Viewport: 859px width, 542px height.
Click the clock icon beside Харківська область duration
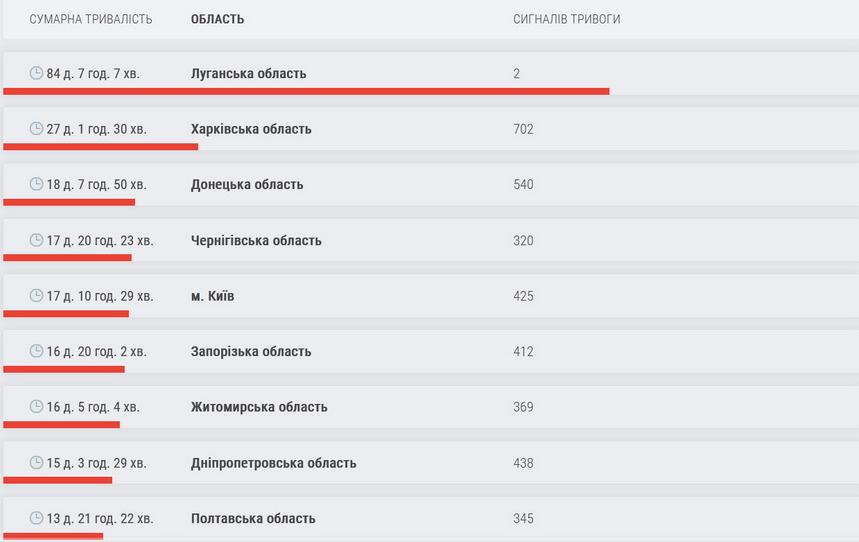[37, 129]
